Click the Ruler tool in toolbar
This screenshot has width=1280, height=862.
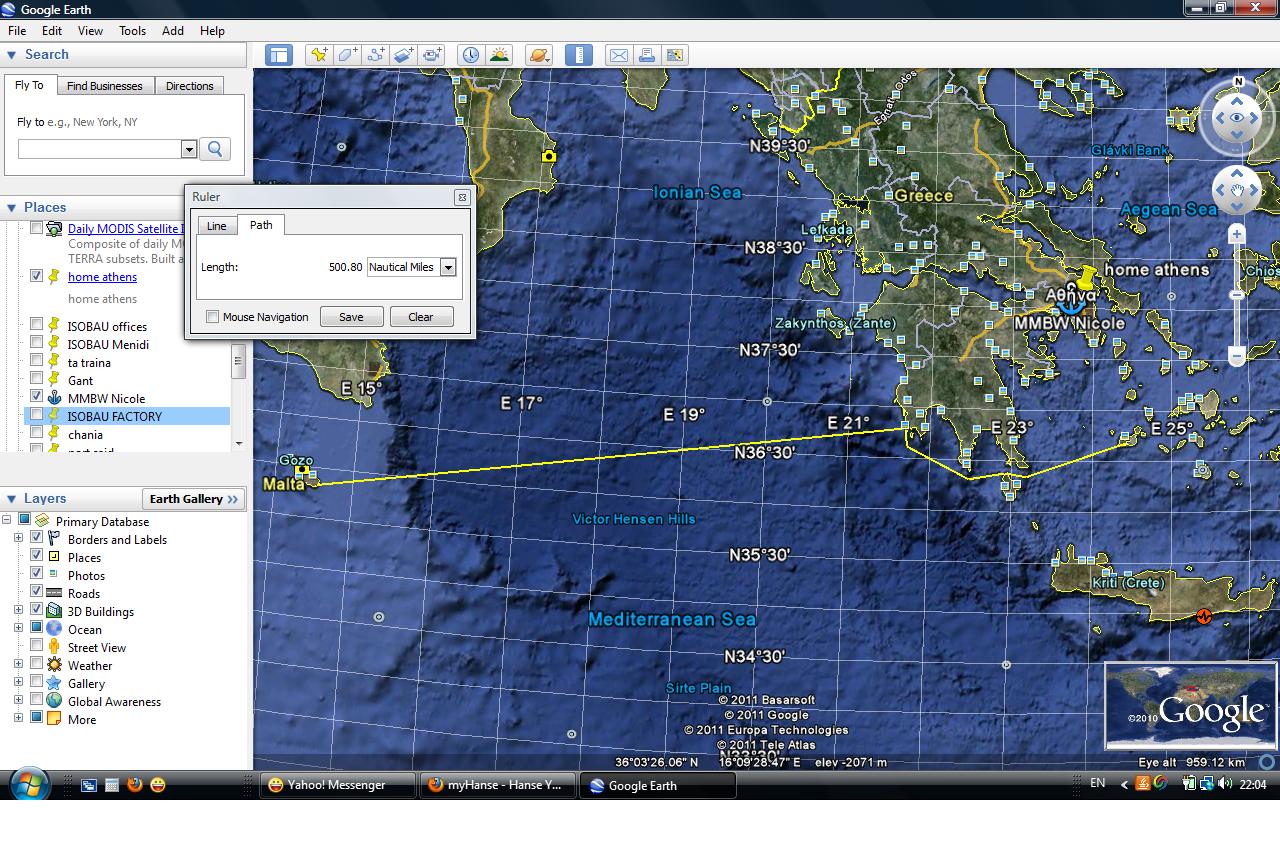pos(579,55)
